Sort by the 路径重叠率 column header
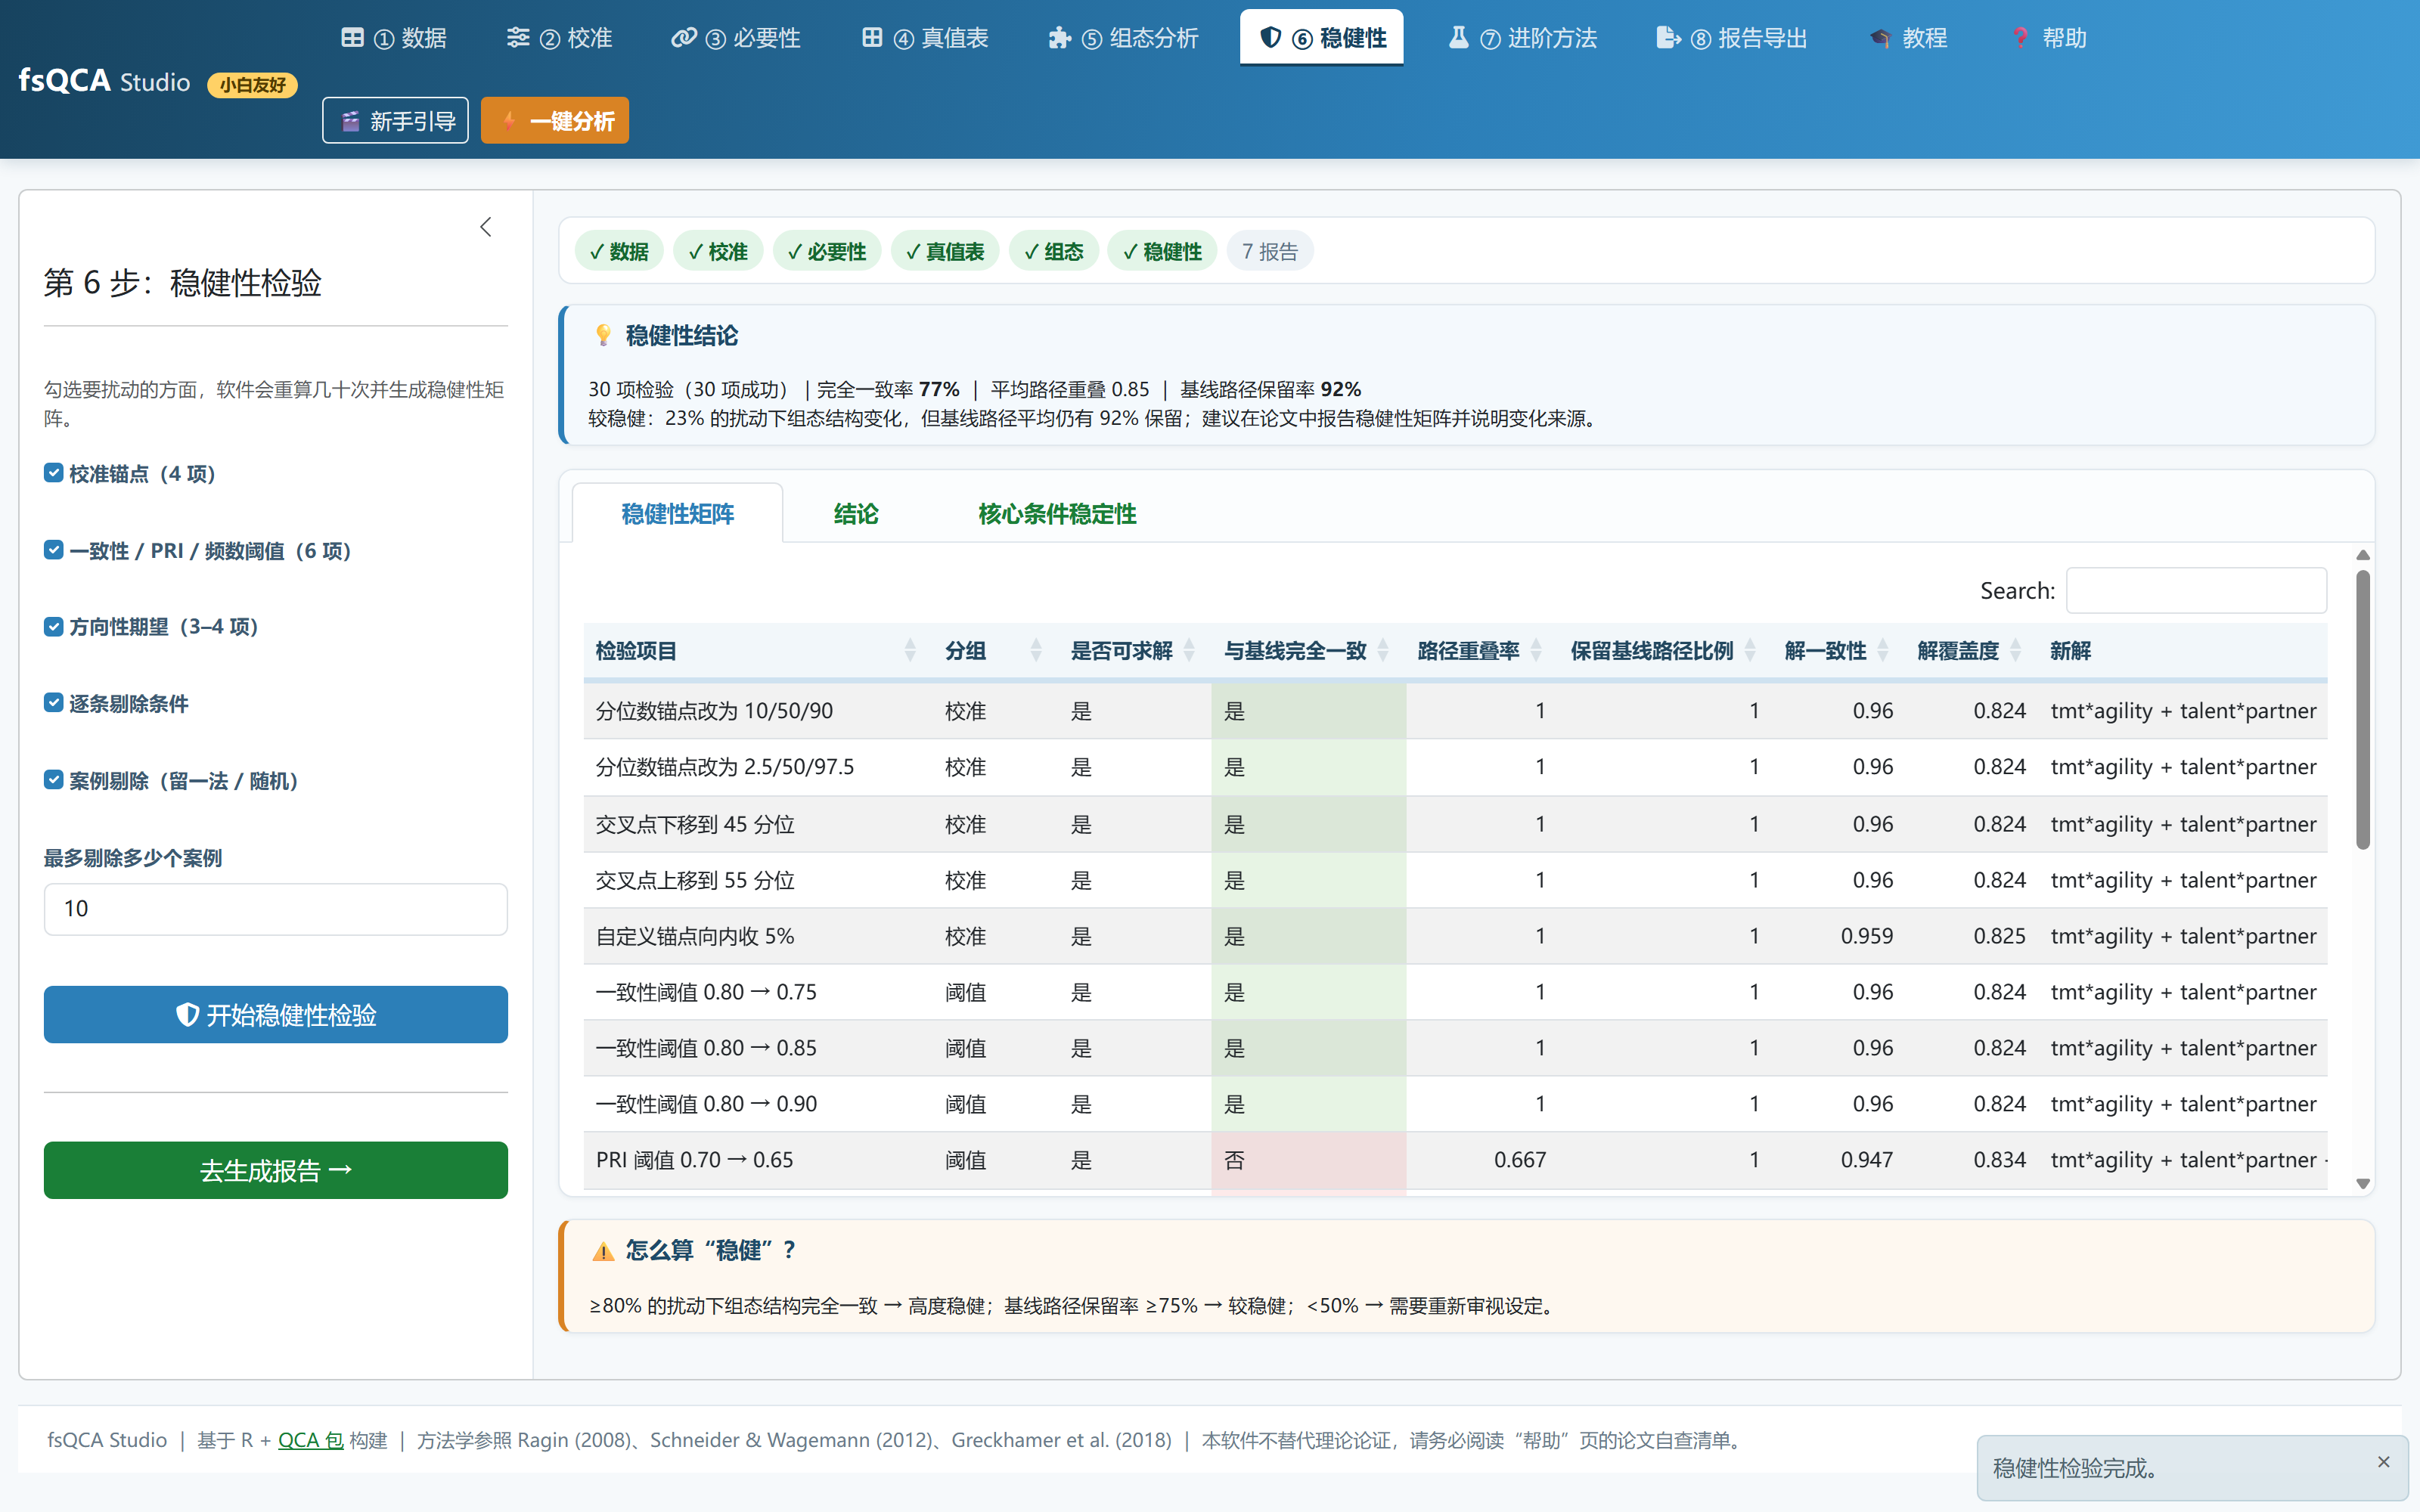This screenshot has height=1512, width=2420. point(1481,651)
